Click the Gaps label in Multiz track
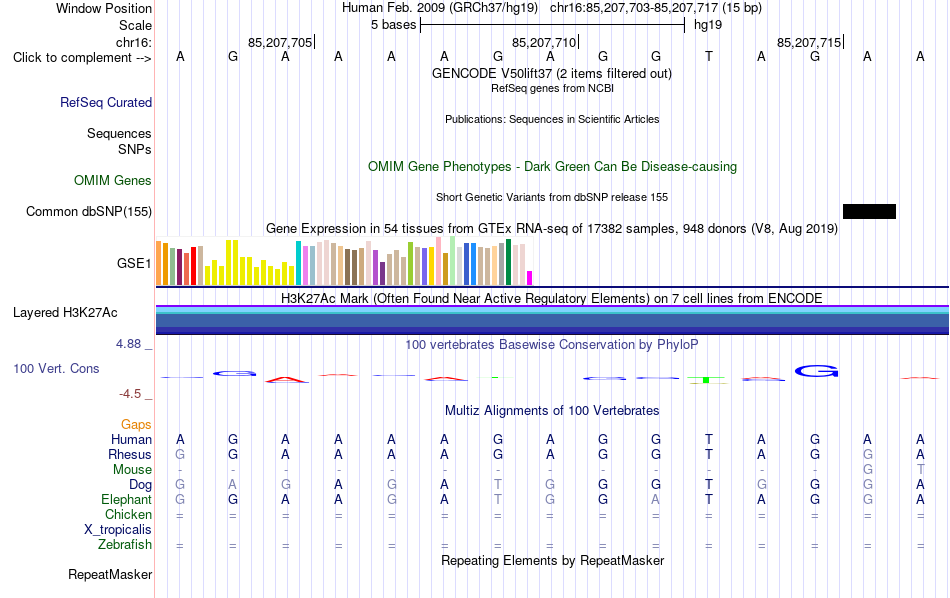 click(x=136, y=424)
